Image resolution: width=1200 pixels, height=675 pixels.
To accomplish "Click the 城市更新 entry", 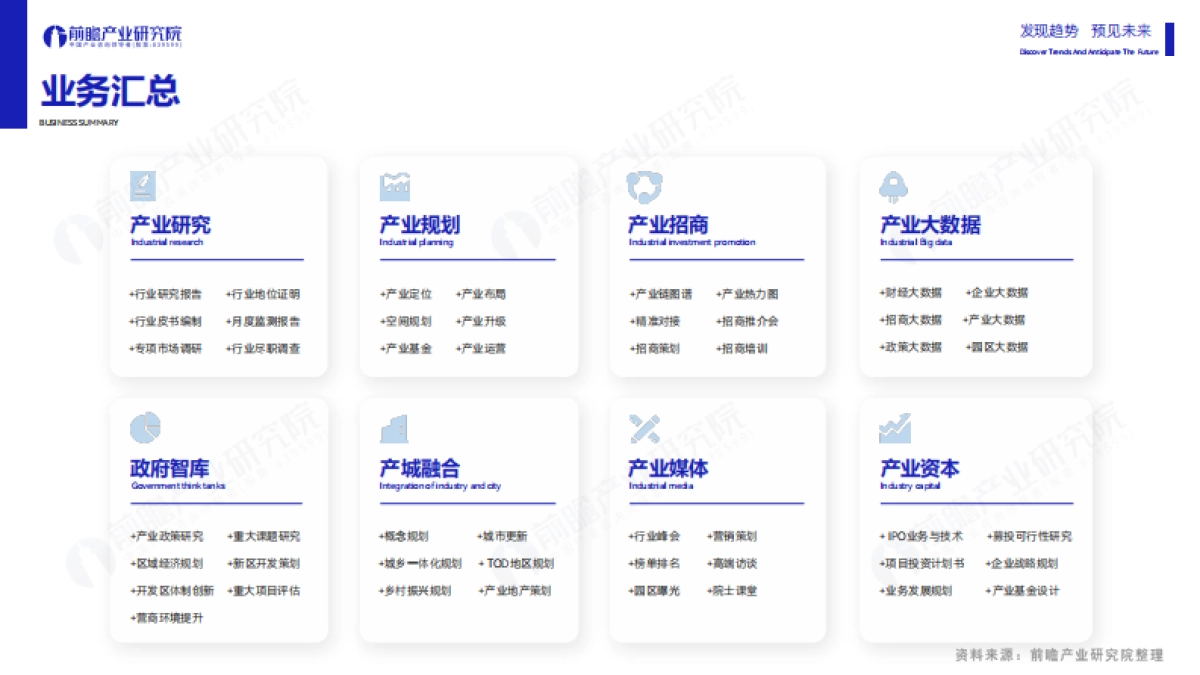I will [x=502, y=536].
